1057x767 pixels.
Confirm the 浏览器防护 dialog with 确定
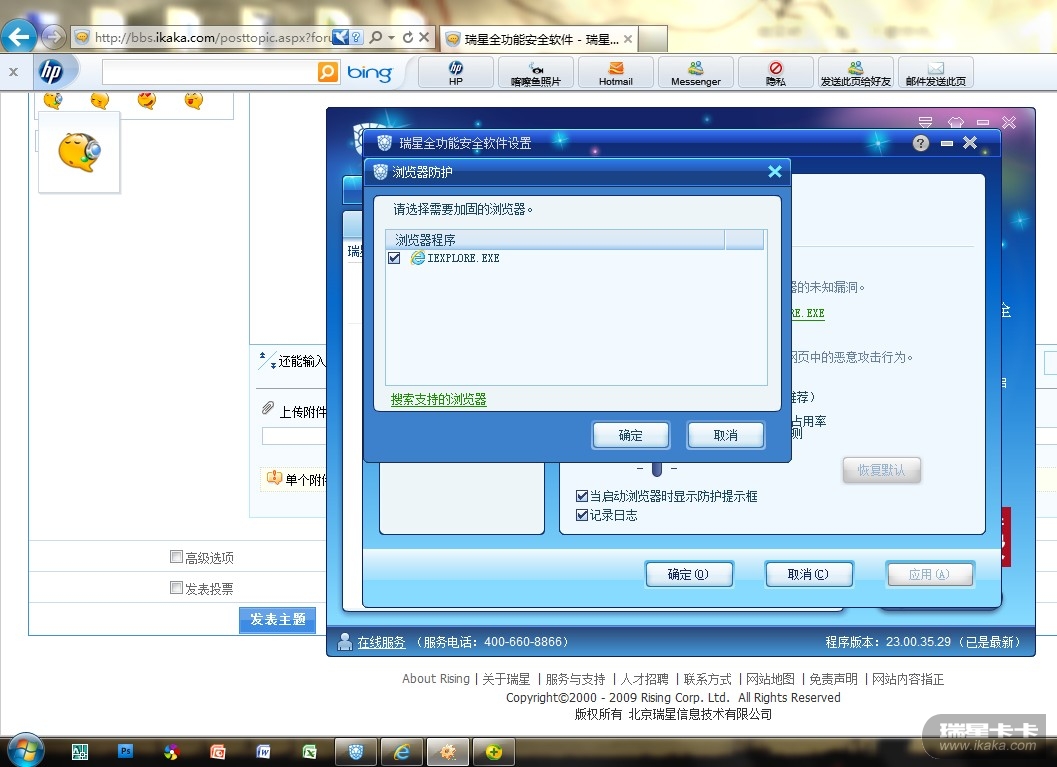tap(631, 435)
